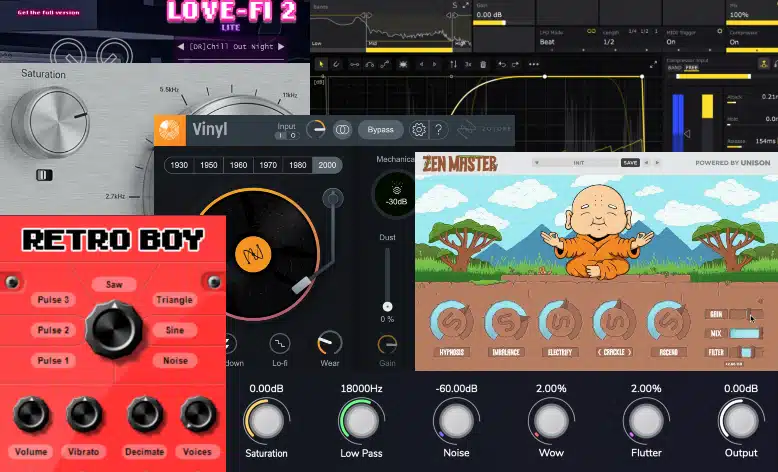Click the Dust slider handle in Vinyl
This screenshot has height=472, width=778.
click(388, 307)
